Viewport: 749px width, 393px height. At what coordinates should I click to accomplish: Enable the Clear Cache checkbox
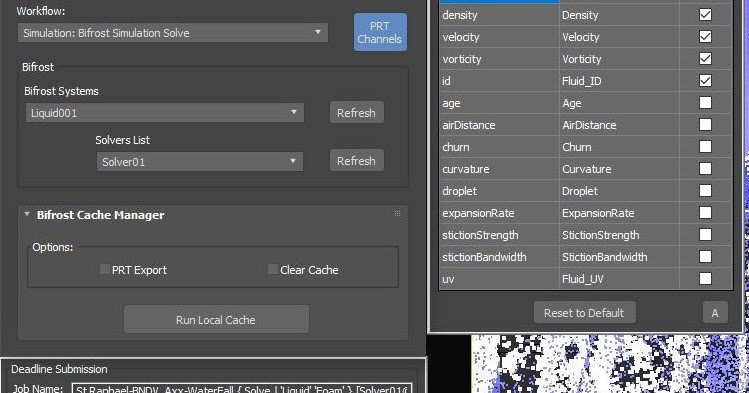(x=273, y=269)
